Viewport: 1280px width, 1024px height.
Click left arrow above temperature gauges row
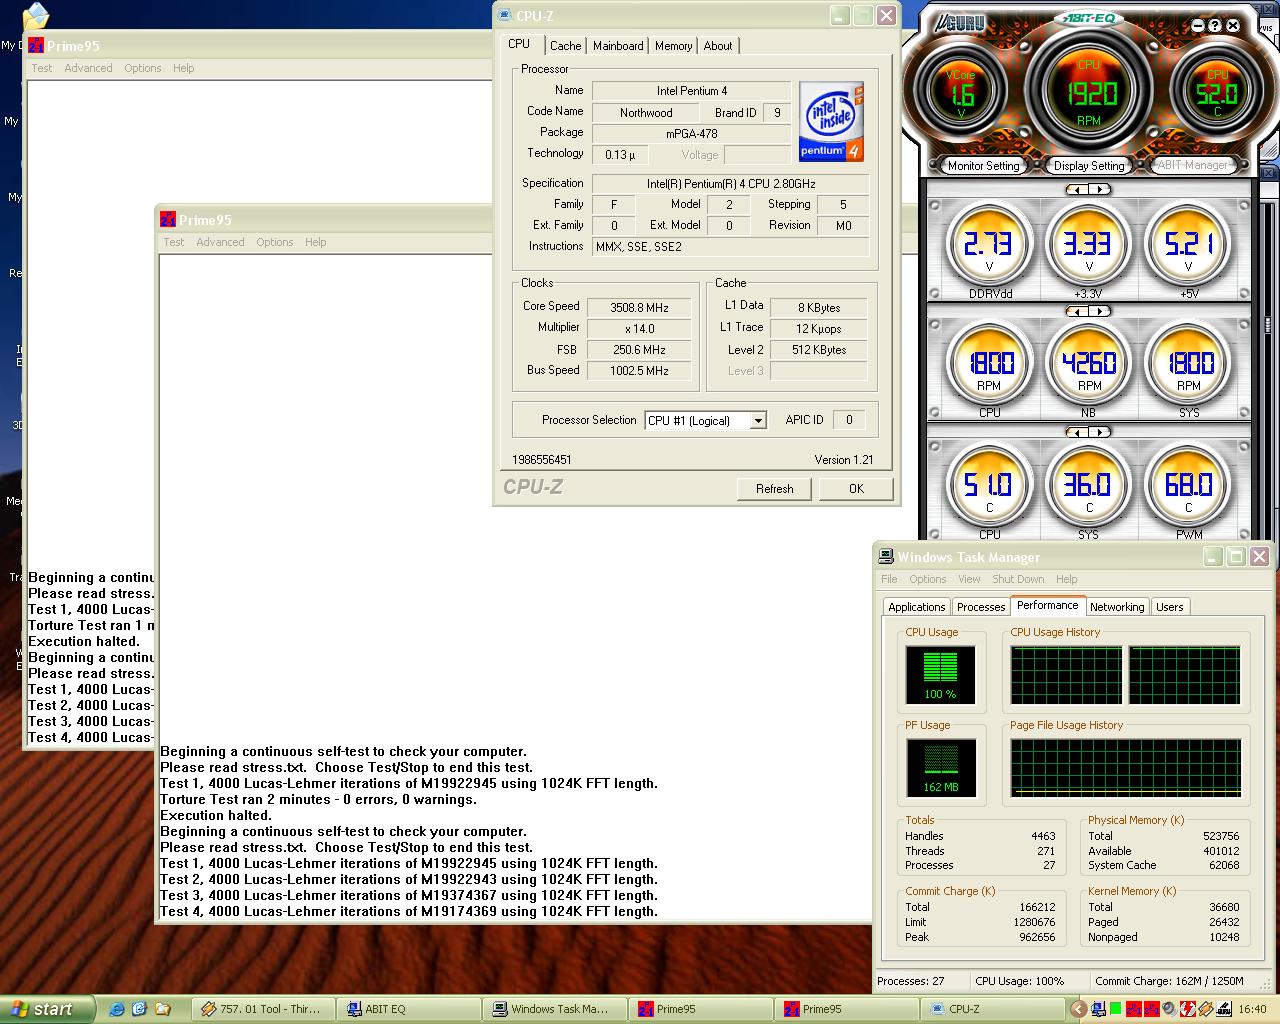coord(1077,432)
